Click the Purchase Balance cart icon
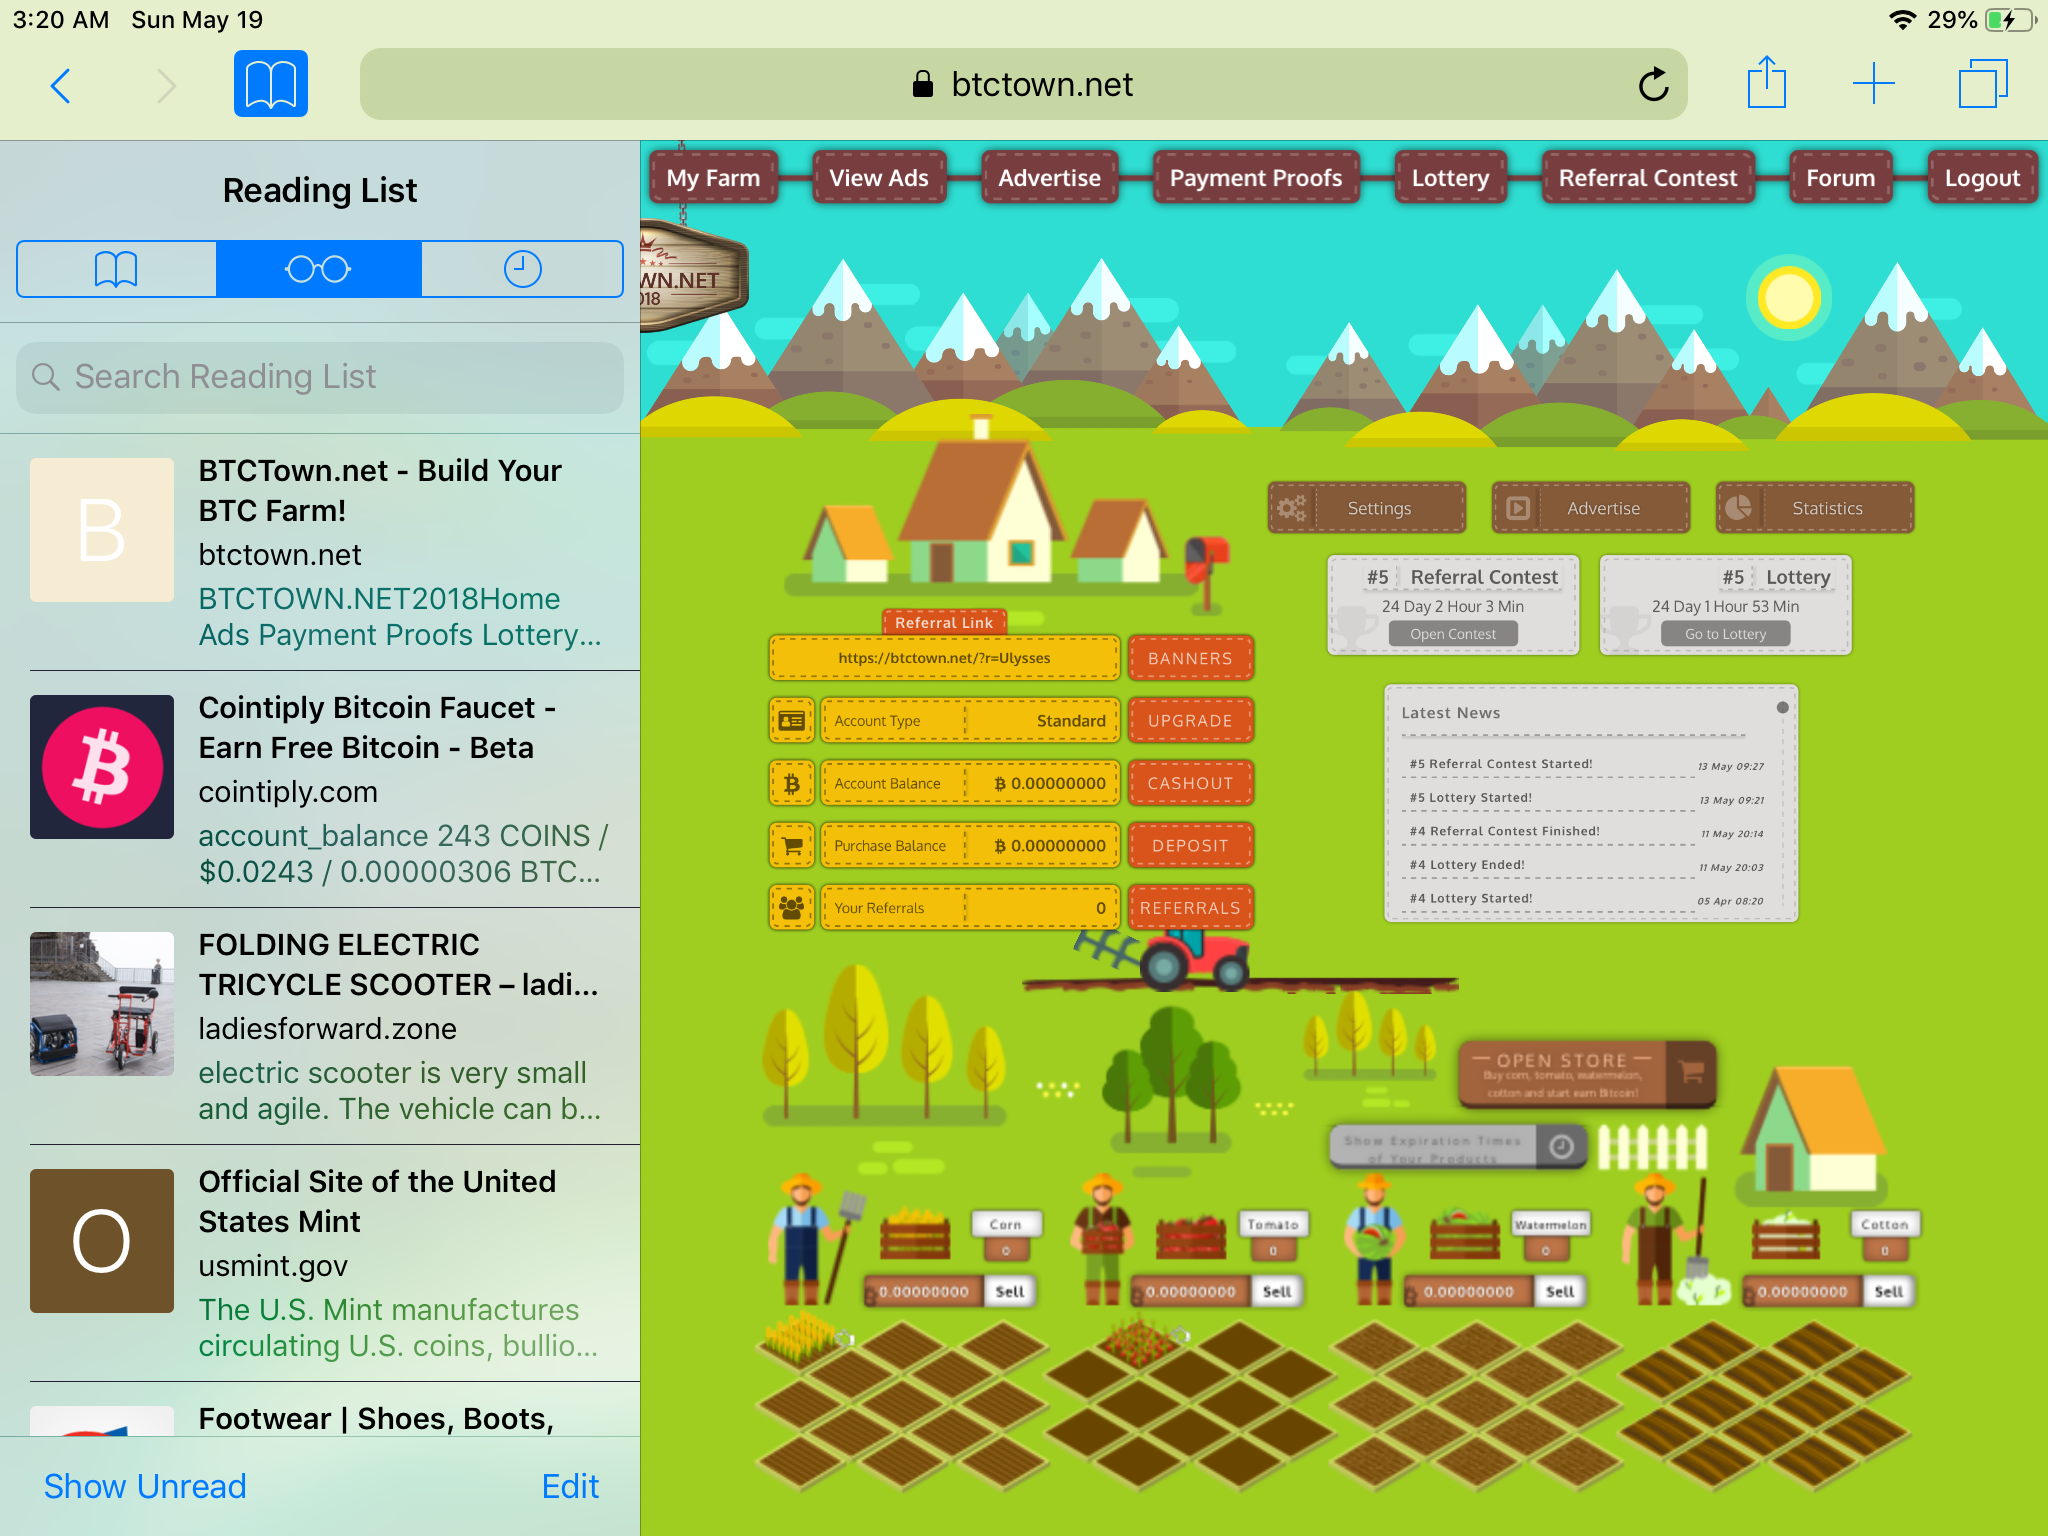Screen dimensions: 2048x1536 (792, 846)
